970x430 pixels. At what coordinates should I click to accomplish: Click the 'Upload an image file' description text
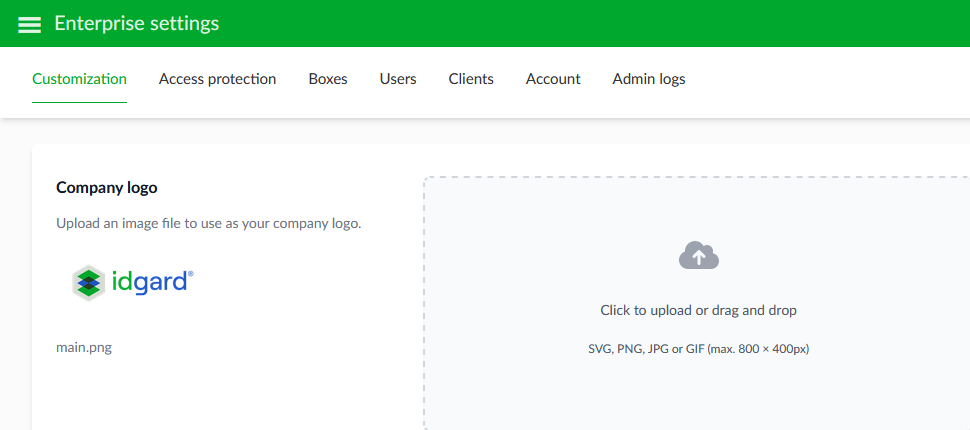[208, 223]
